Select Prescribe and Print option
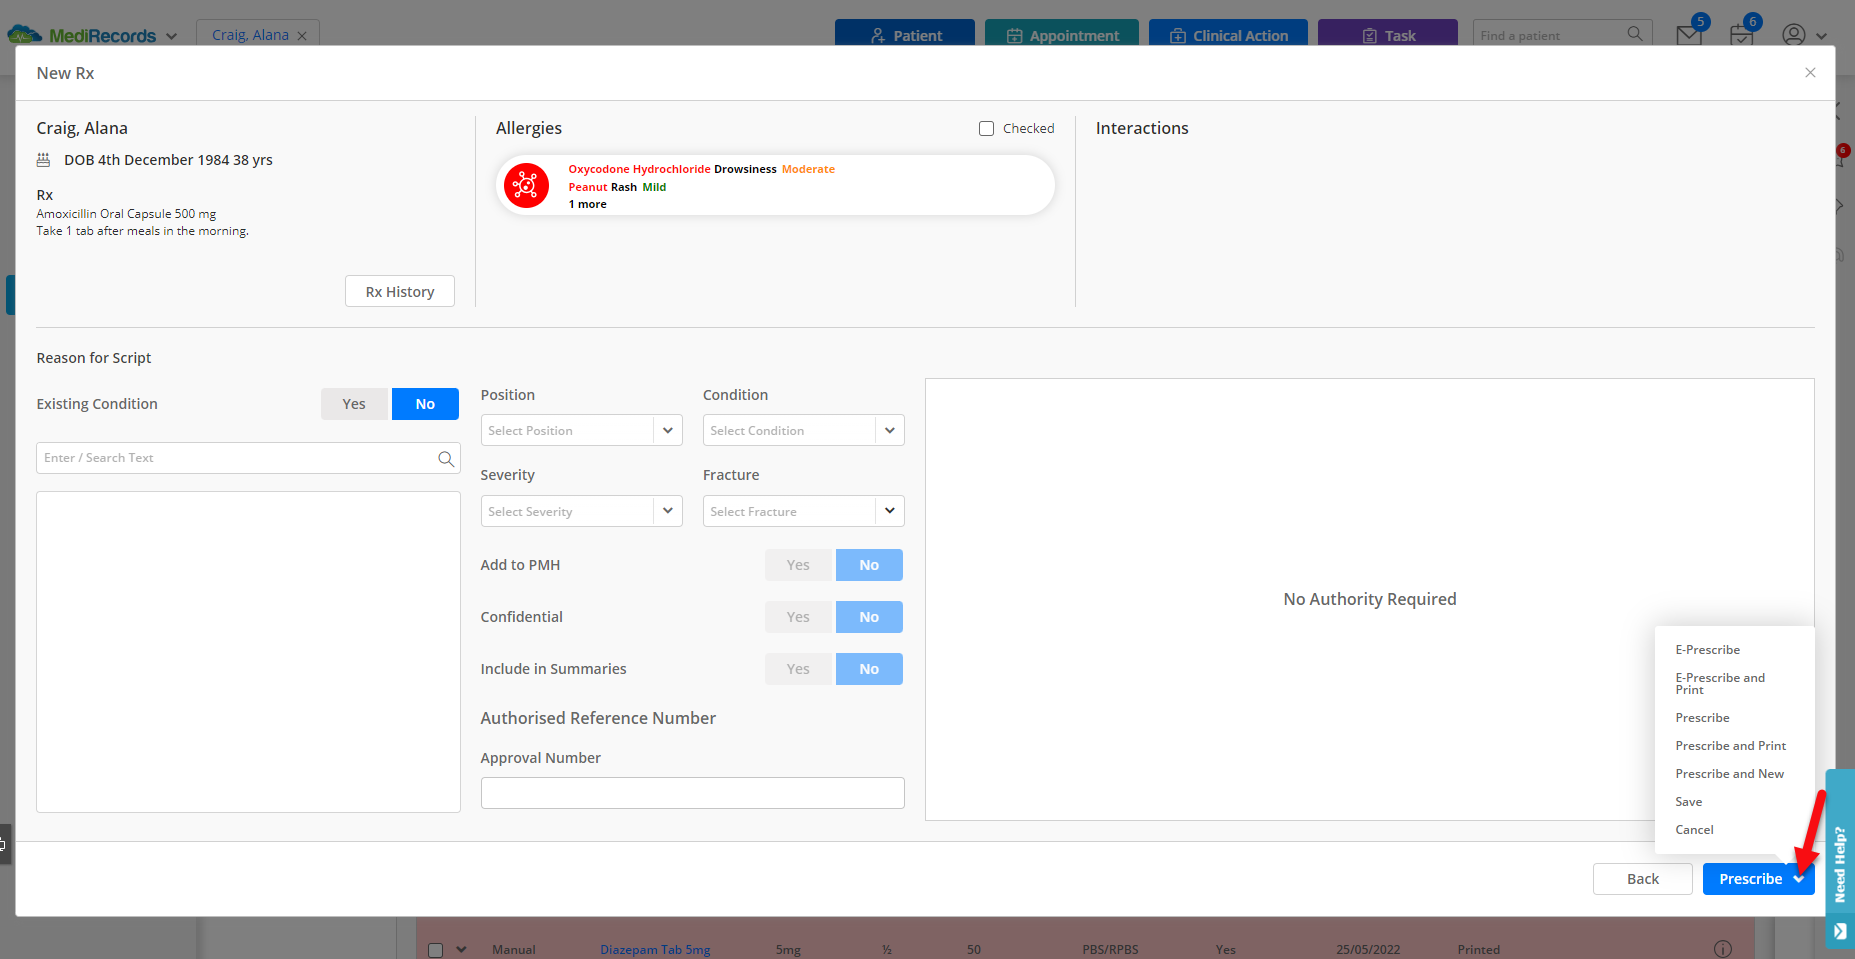 [x=1730, y=746]
